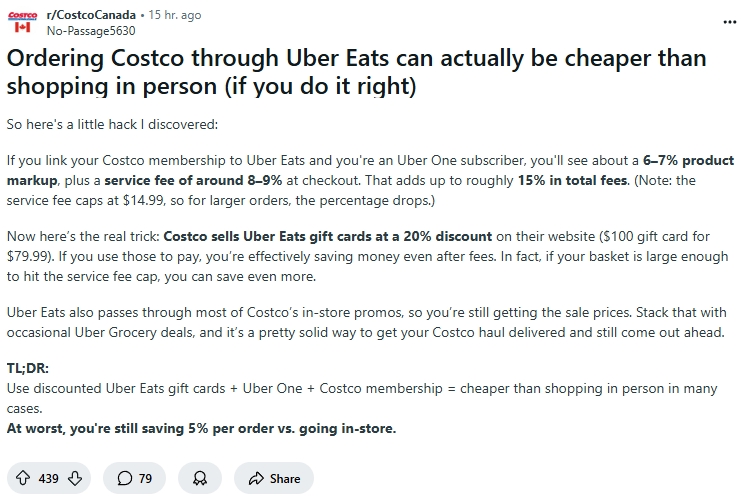
Task: Select the Share text label
Action: coord(285,479)
